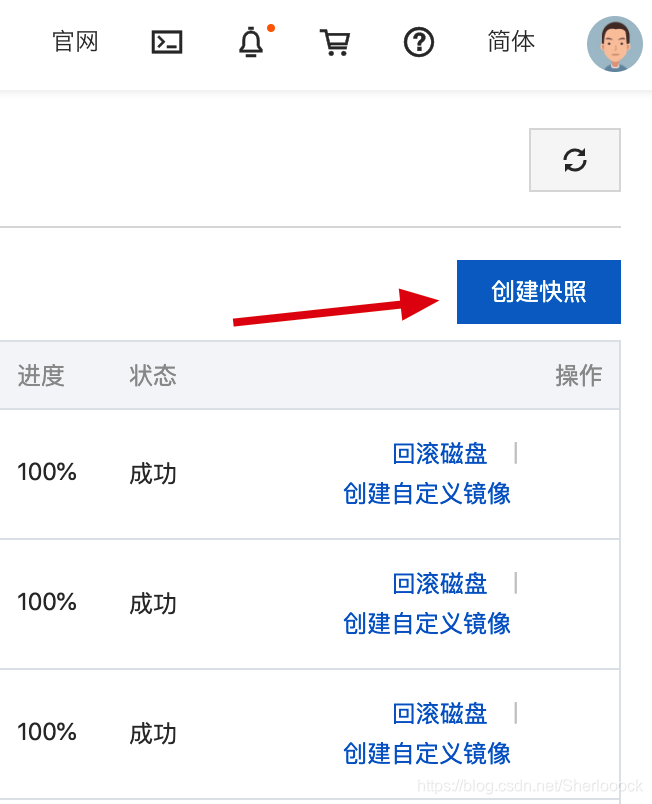The width and height of the screenshot is (652, 804).
Task: Select 成功 status in the first row
Action: (x=153, y=474)
